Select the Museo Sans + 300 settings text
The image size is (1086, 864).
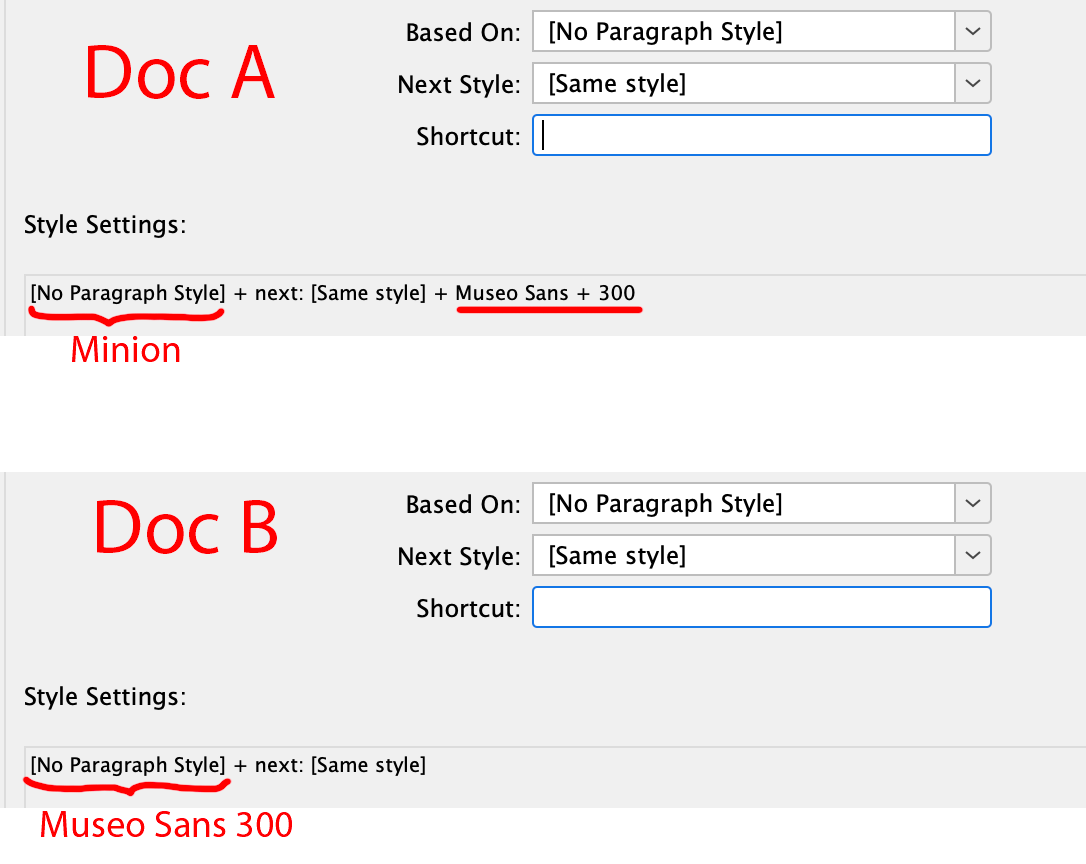546,293
